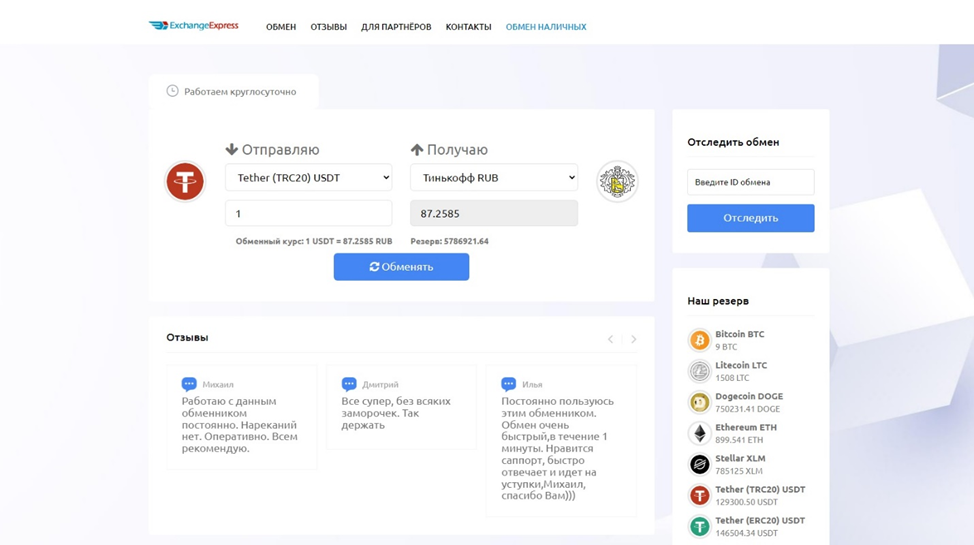Click the red Tether coin icon beside Отправляю
974x545 pixels.
[185, 181]
